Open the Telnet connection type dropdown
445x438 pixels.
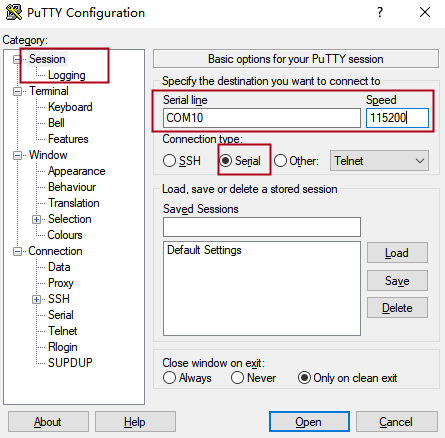[379, 161]
